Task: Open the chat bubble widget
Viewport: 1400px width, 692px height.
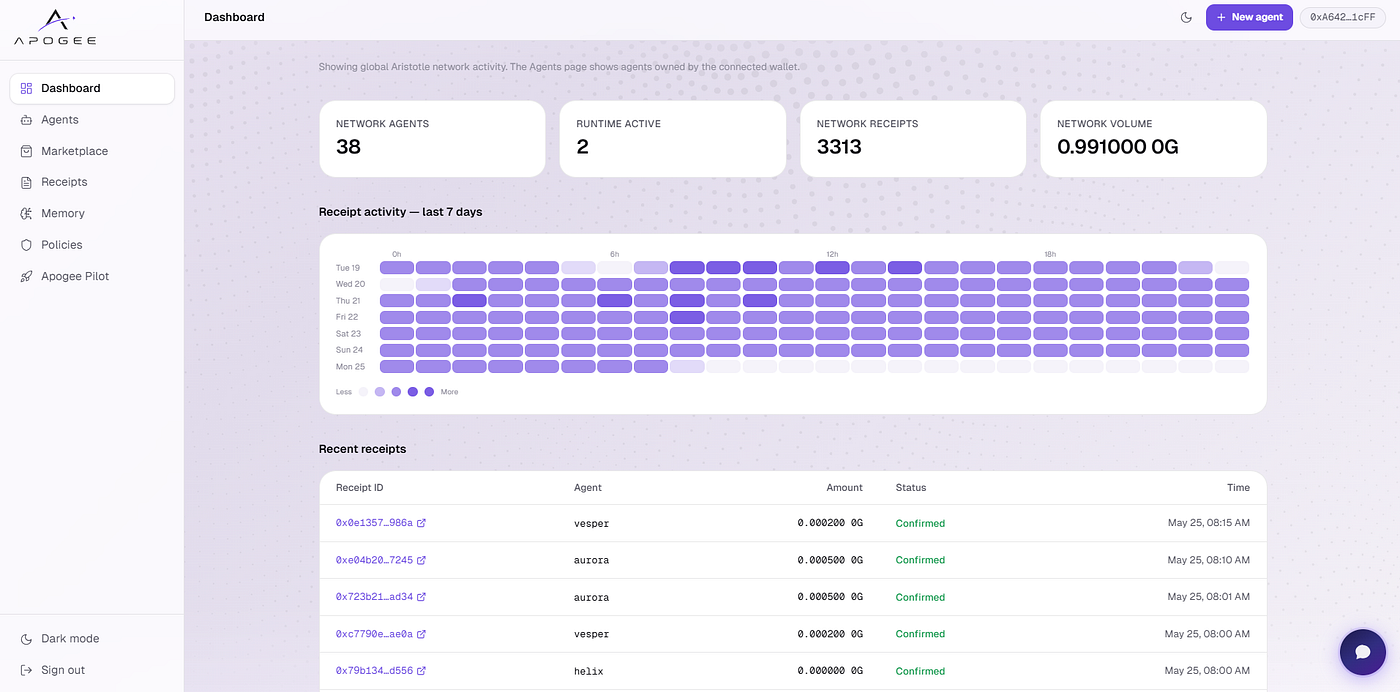Action: [x=1362, y=652]
